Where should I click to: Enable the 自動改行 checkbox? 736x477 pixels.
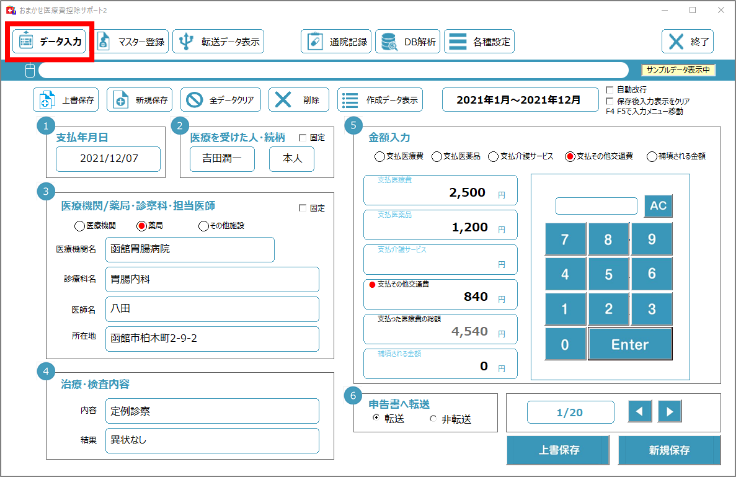pyautogui.click(x=609, y=90)
